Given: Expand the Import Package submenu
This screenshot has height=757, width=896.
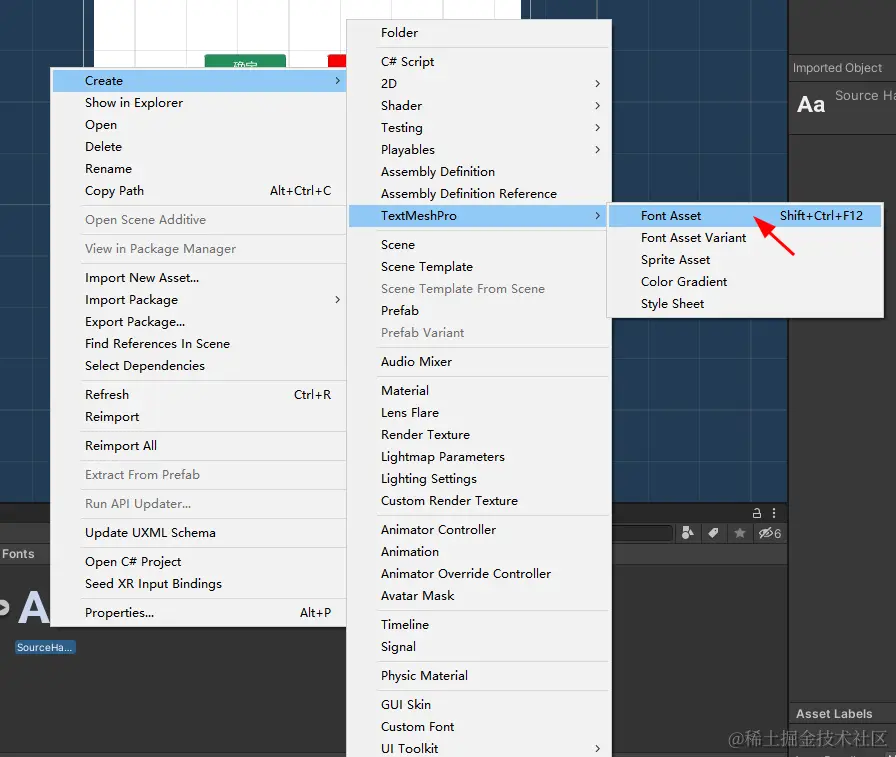Looking at the screenshot, I should click(x=337, y=299).
